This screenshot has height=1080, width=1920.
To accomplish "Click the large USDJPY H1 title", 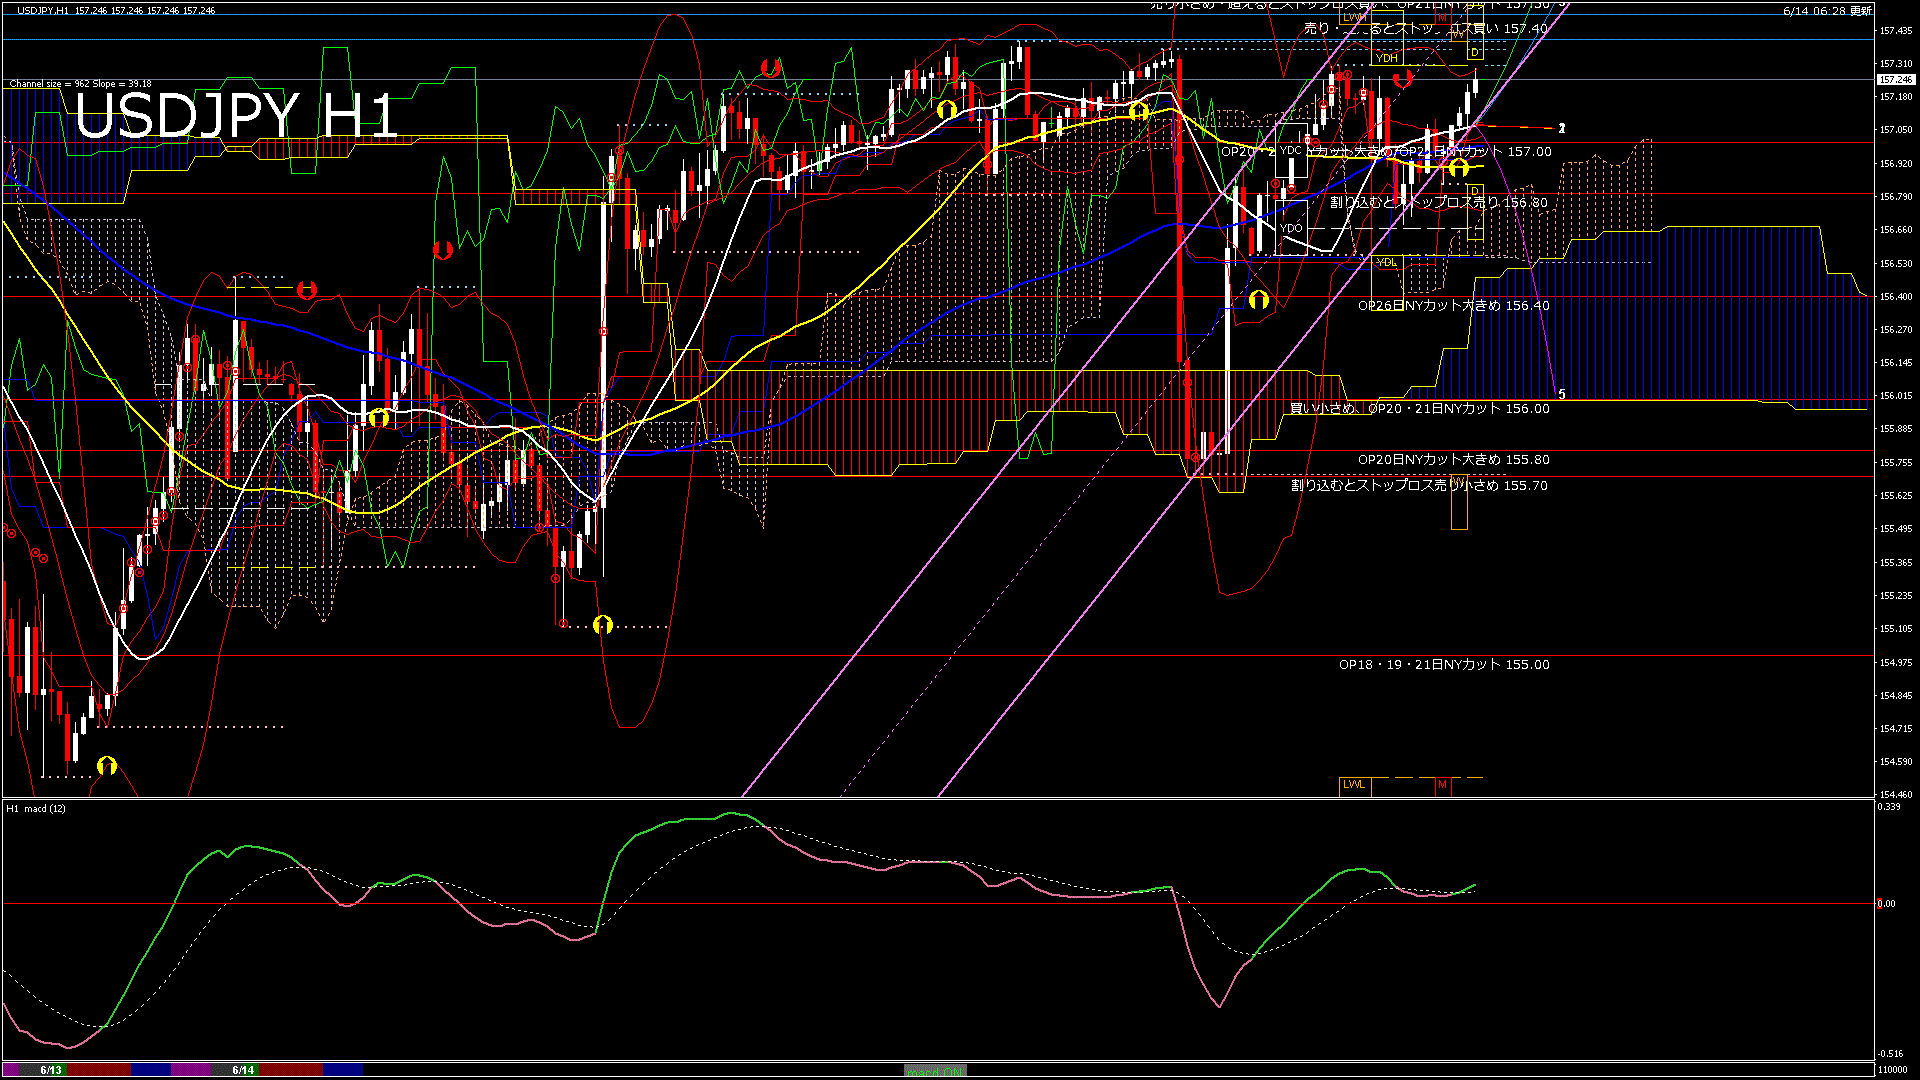I will pos(236,116).
